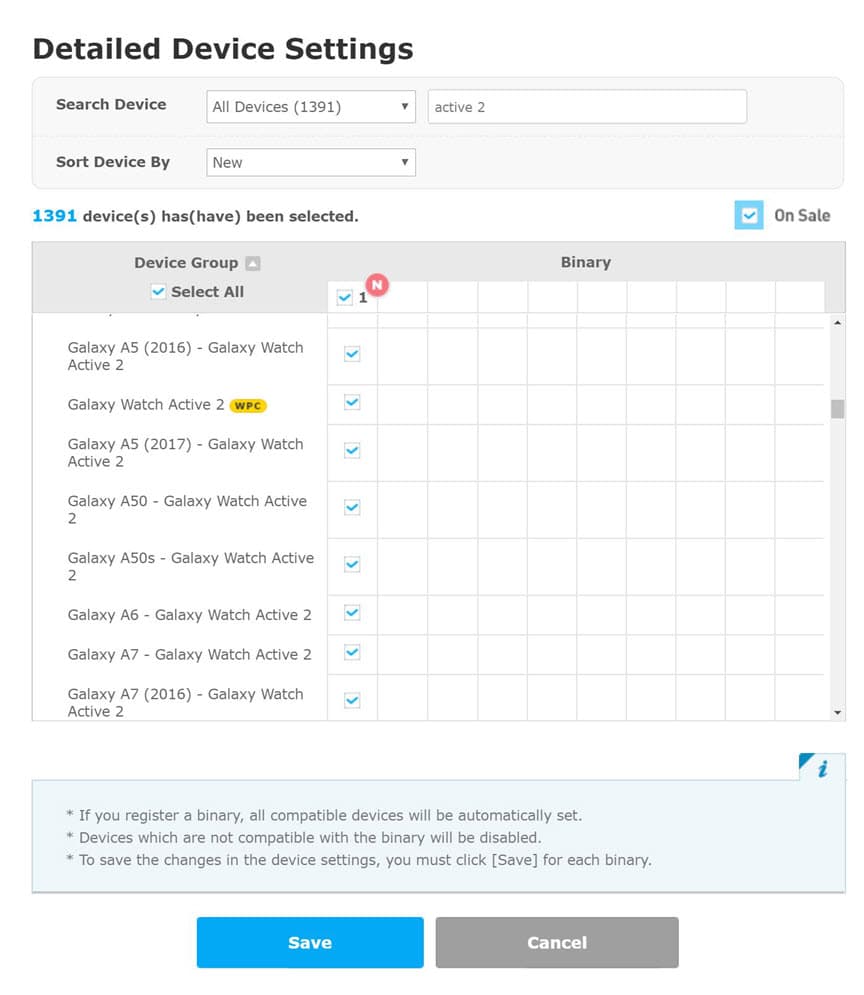Open the All Devices (1391) dropdown
Viewport: 864px width, 995px height.
point(311,107)
